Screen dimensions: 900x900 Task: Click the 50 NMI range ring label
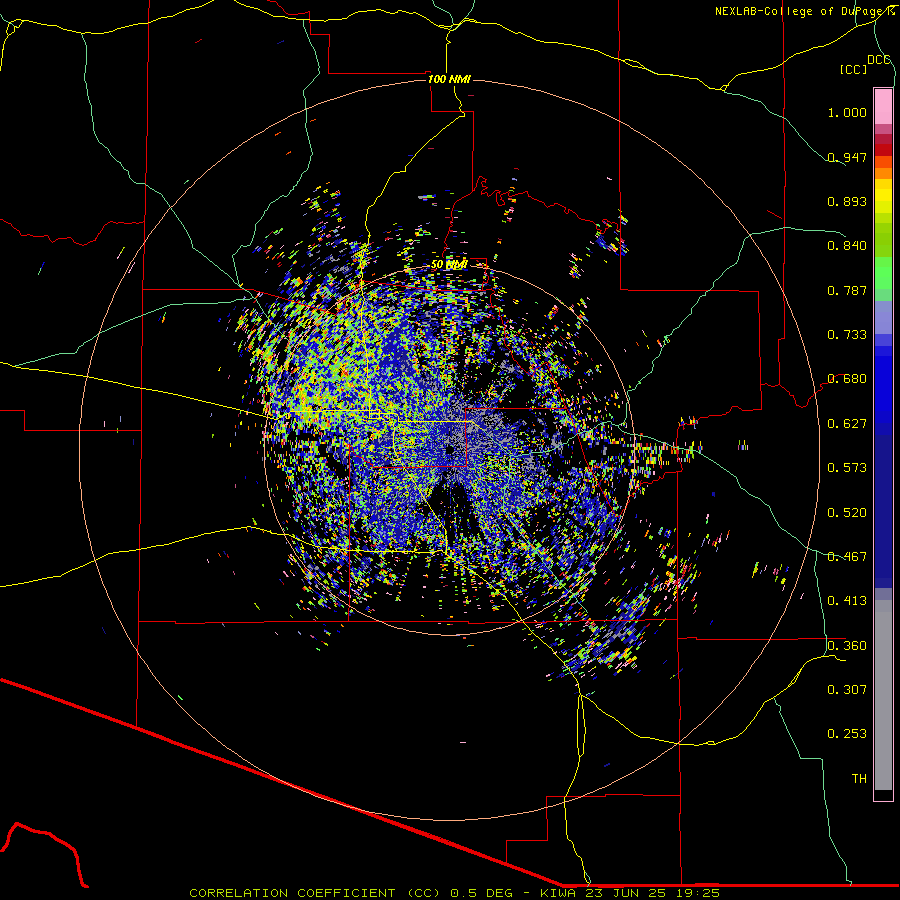[x=449, y=265]
